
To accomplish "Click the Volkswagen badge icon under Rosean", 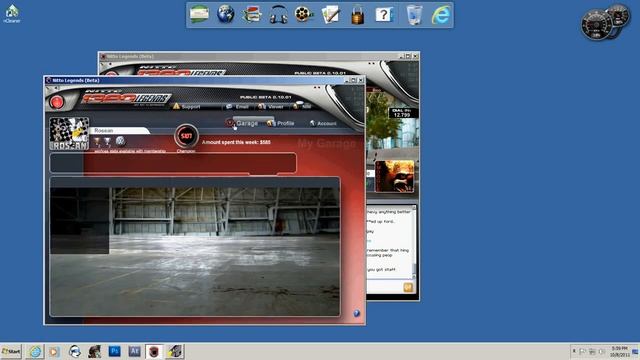I will coord(120,141).
